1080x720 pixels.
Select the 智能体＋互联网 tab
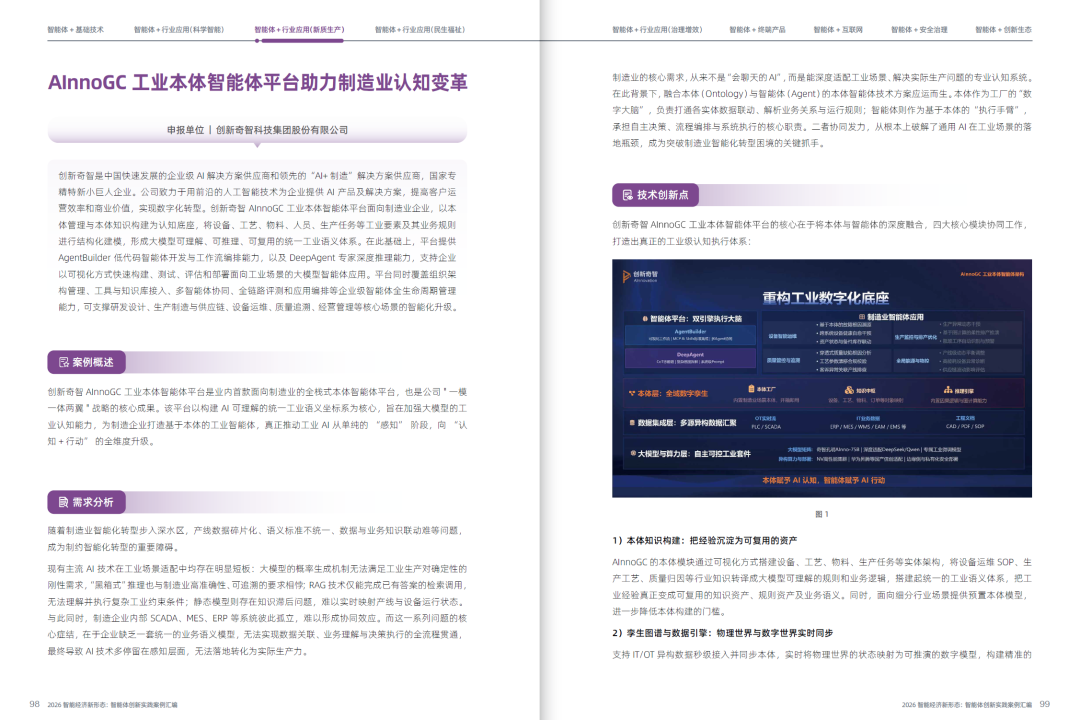click(x=838, y=30)
